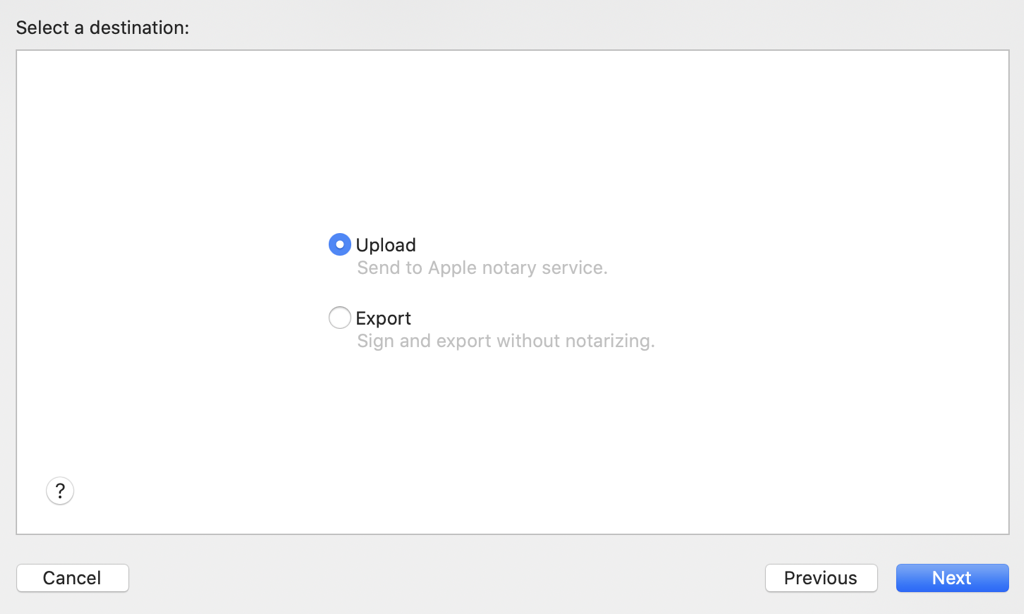Click "Sign and export without notarizing." description
The height and width of the screenshot is (614, 1024).
point(506,341)
